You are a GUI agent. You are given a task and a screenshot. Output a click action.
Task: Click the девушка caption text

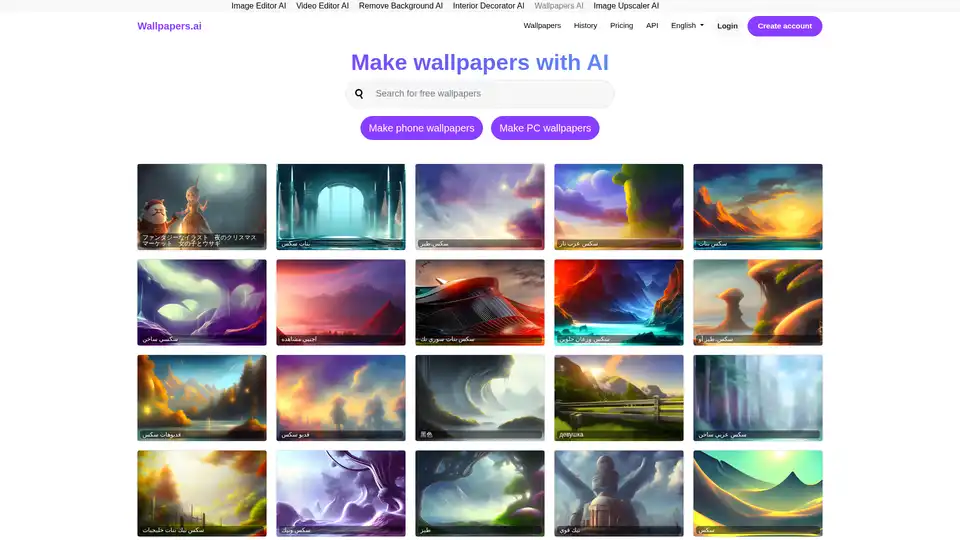(571, 435)
